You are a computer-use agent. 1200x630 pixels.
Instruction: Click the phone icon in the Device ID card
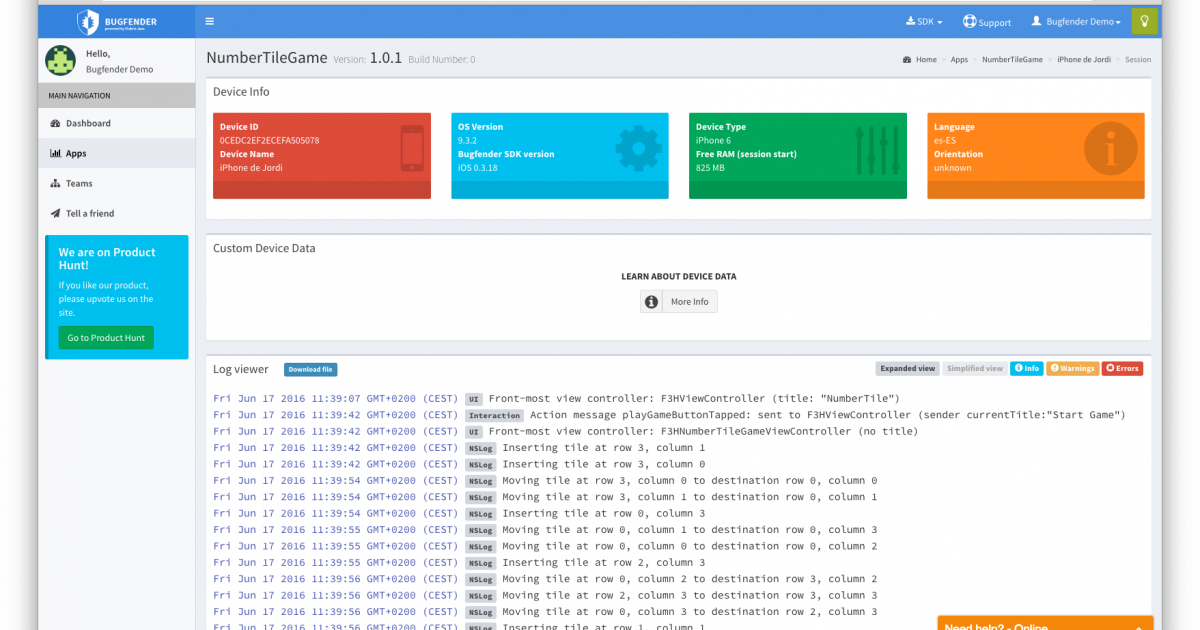pos(411,149)
